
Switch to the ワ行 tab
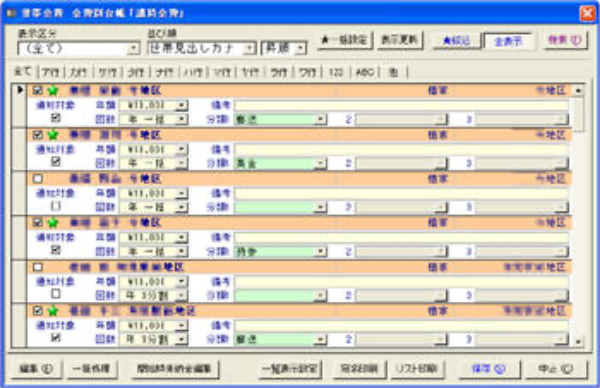tap(307, 72)
